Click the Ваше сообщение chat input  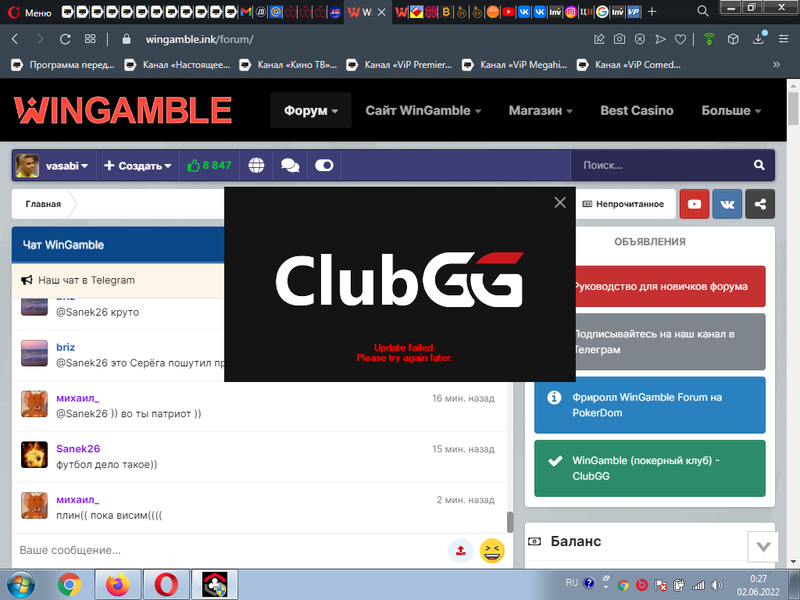point(230,550)
